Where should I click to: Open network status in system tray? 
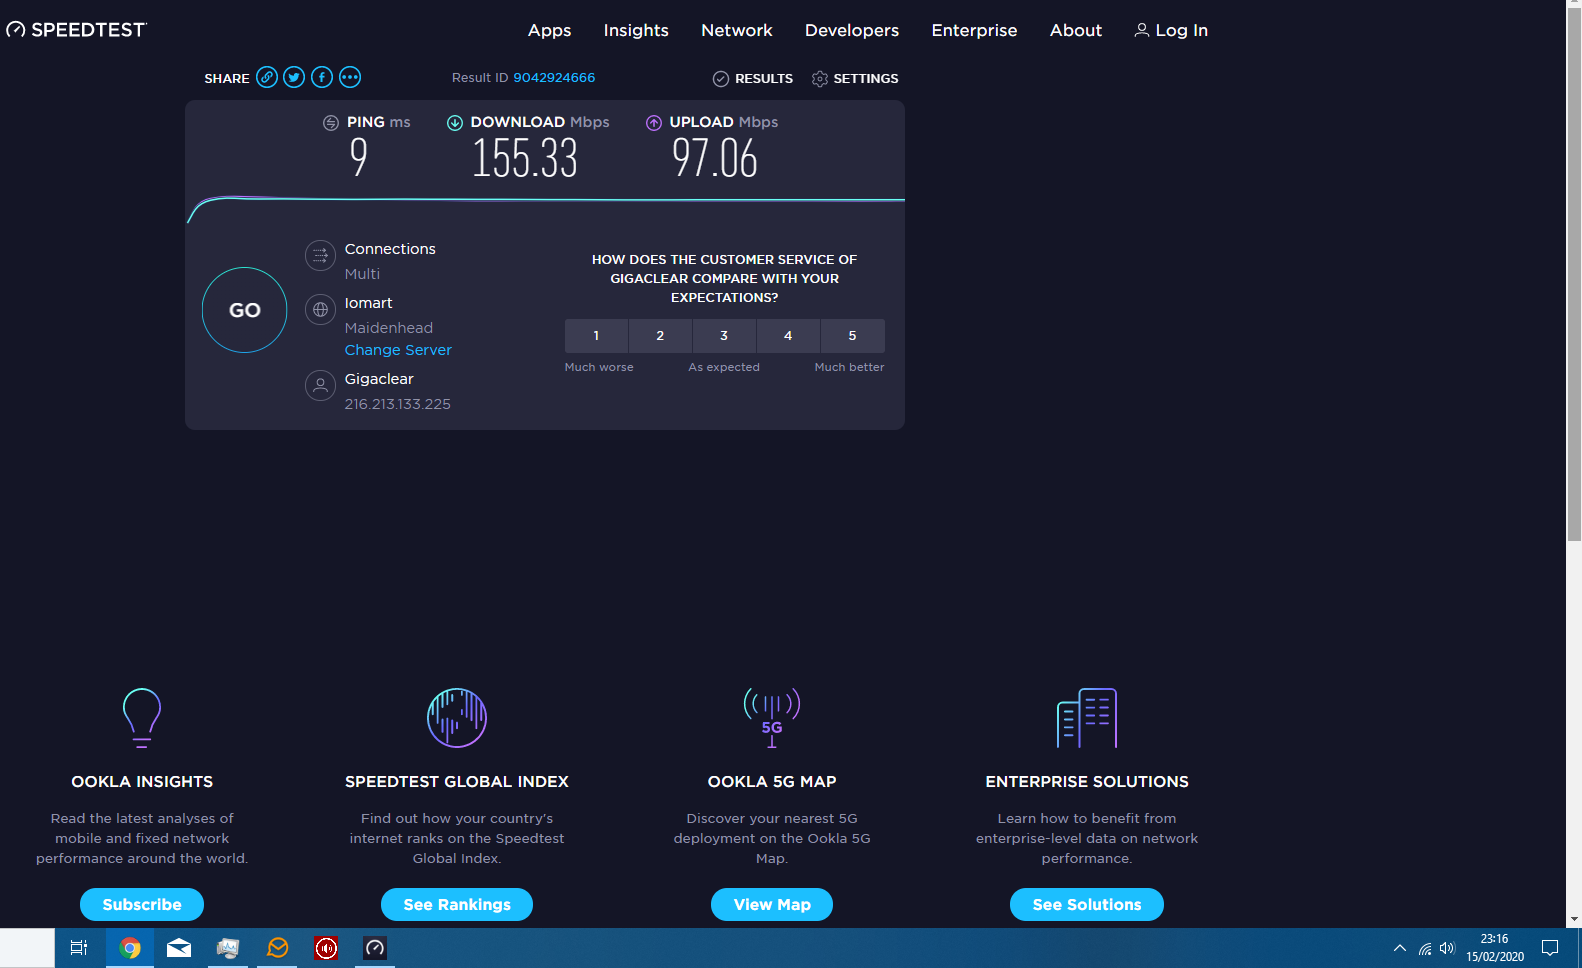1424,948
